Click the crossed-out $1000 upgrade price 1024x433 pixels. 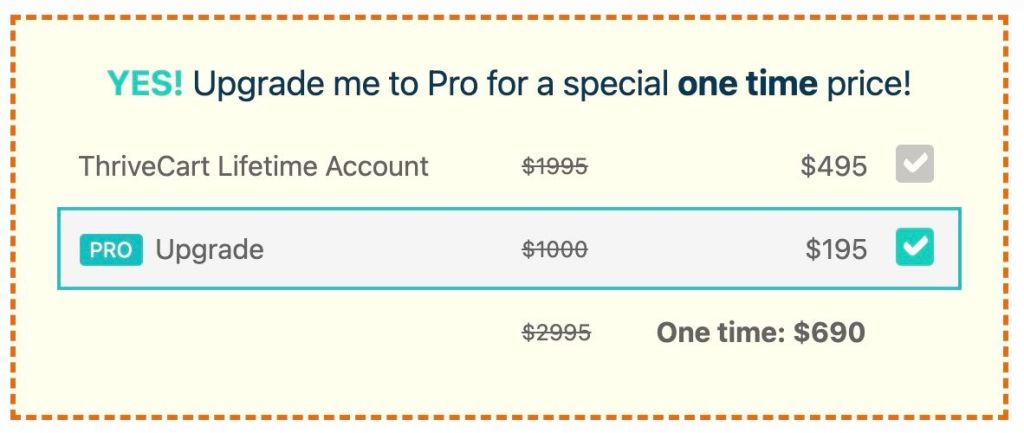(x=555, y=250)
